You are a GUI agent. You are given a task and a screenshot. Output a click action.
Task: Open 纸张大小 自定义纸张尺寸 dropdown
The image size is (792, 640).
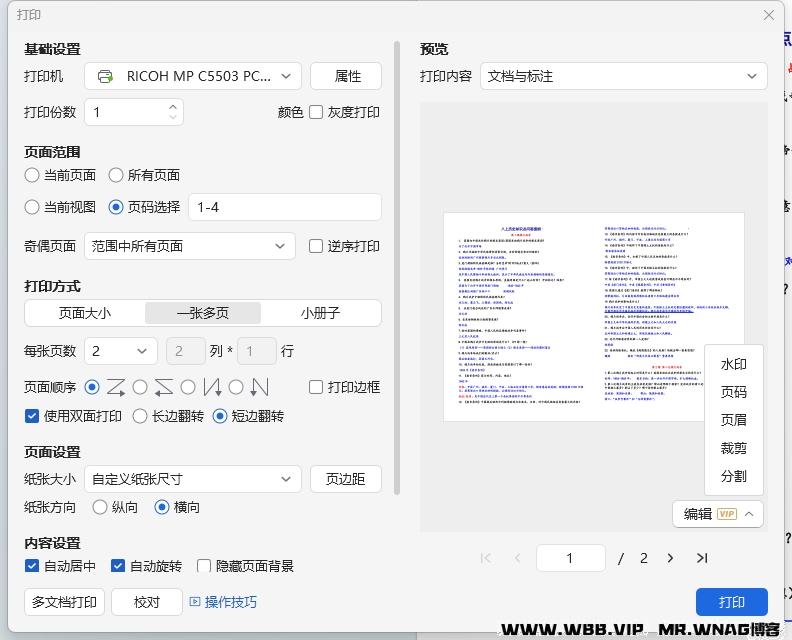(193, 479)
